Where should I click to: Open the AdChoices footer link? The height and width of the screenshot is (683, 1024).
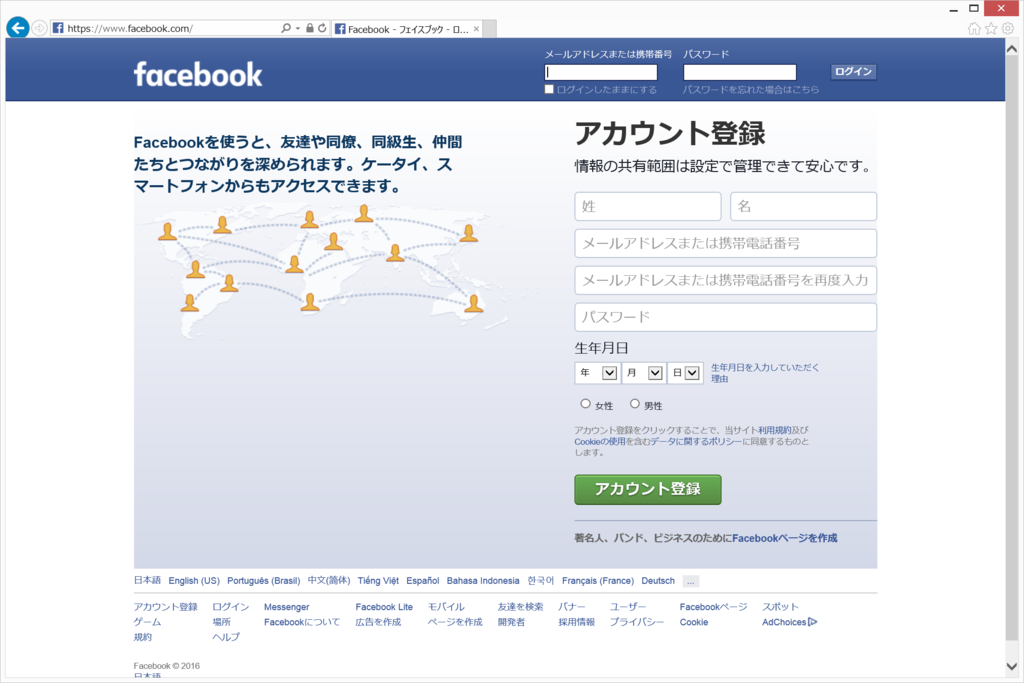point(790,622)
